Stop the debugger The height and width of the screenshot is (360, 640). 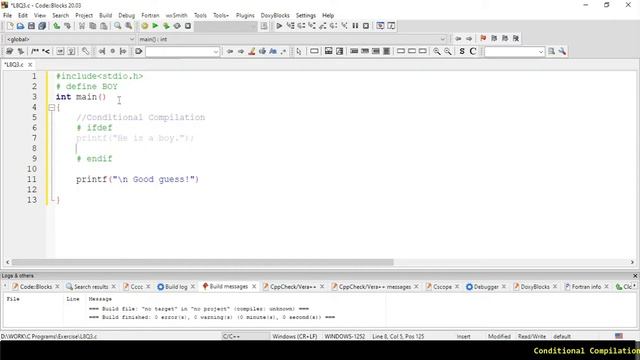[x=366, y=26]
